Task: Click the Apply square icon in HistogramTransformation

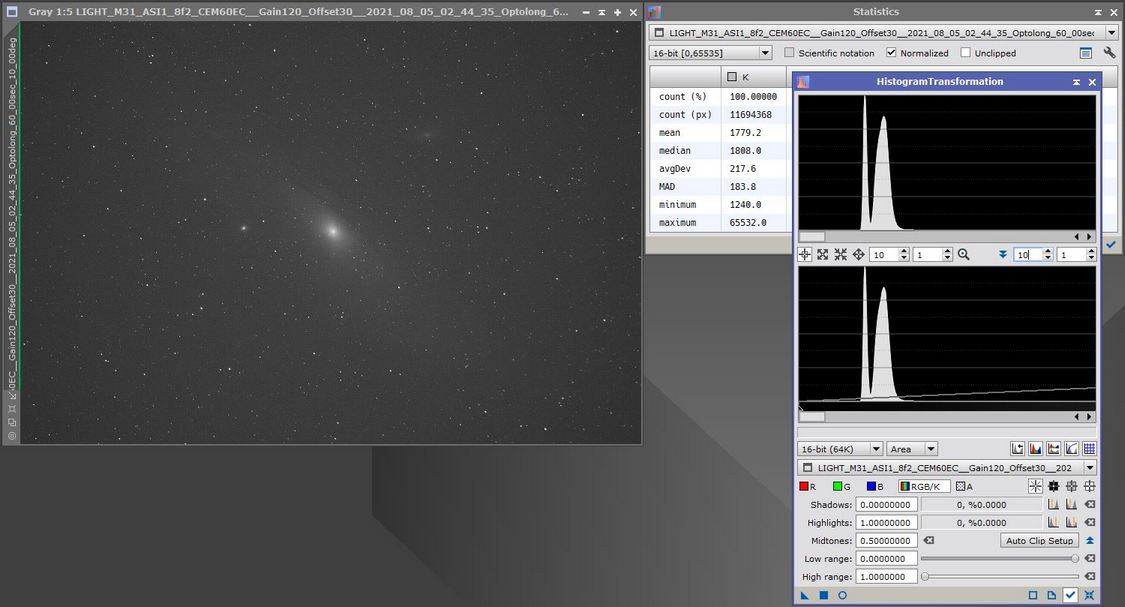Action: [824, 595]
